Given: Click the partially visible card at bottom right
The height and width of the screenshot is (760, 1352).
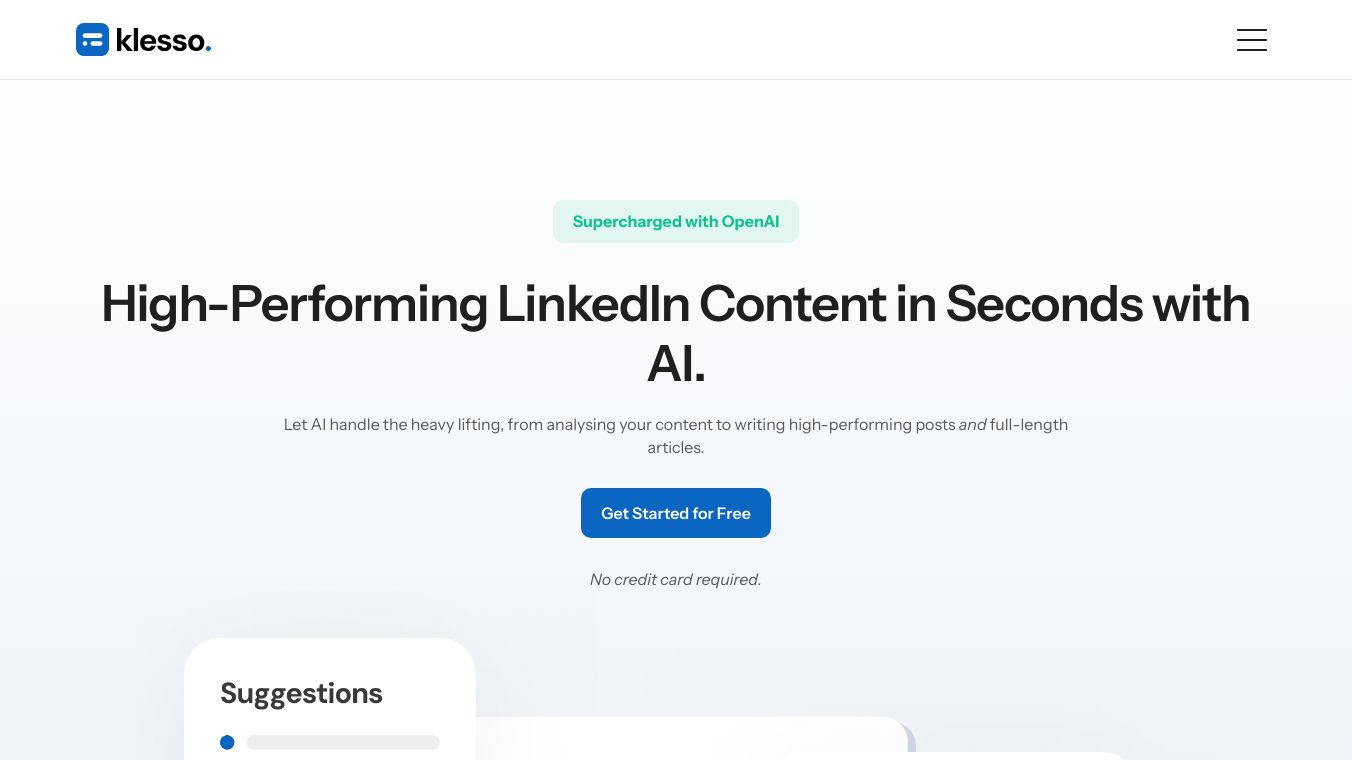Looking at the screenshot, I should click(950, 756).
